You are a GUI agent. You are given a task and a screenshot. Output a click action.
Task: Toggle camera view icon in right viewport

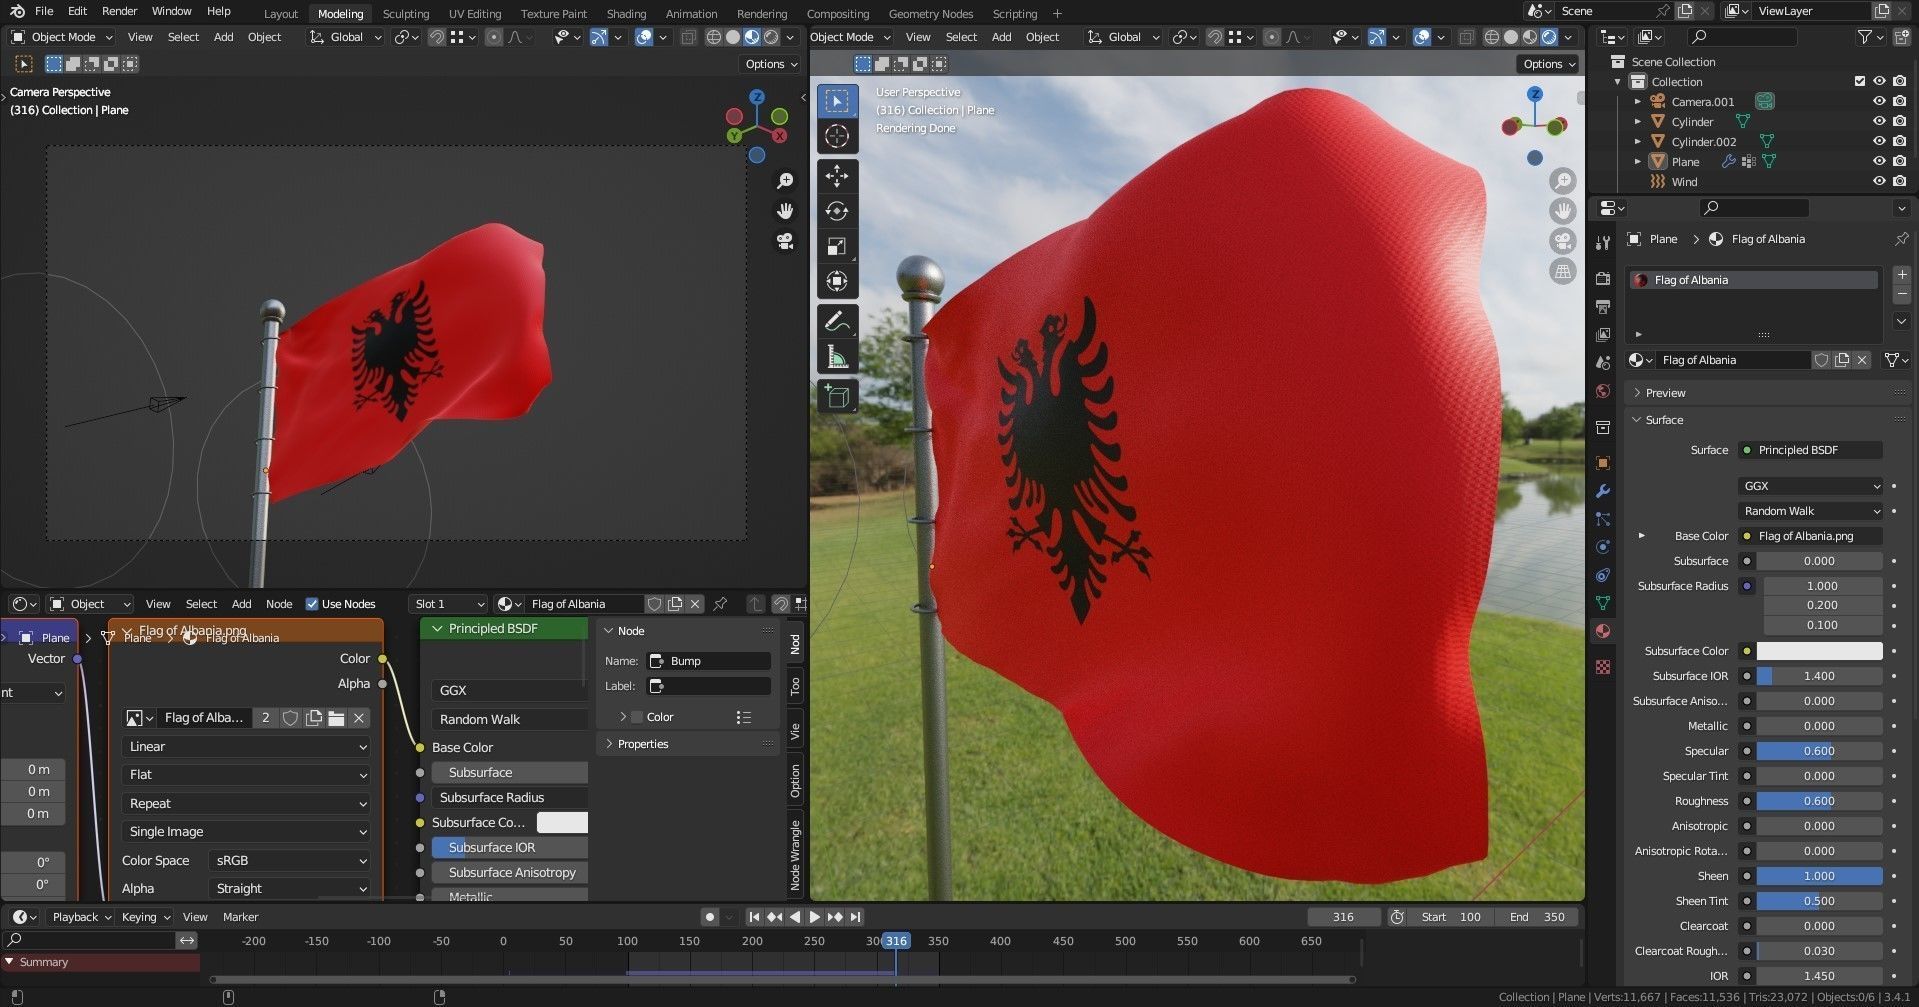pyautogui.click(x=1562, y=241)
